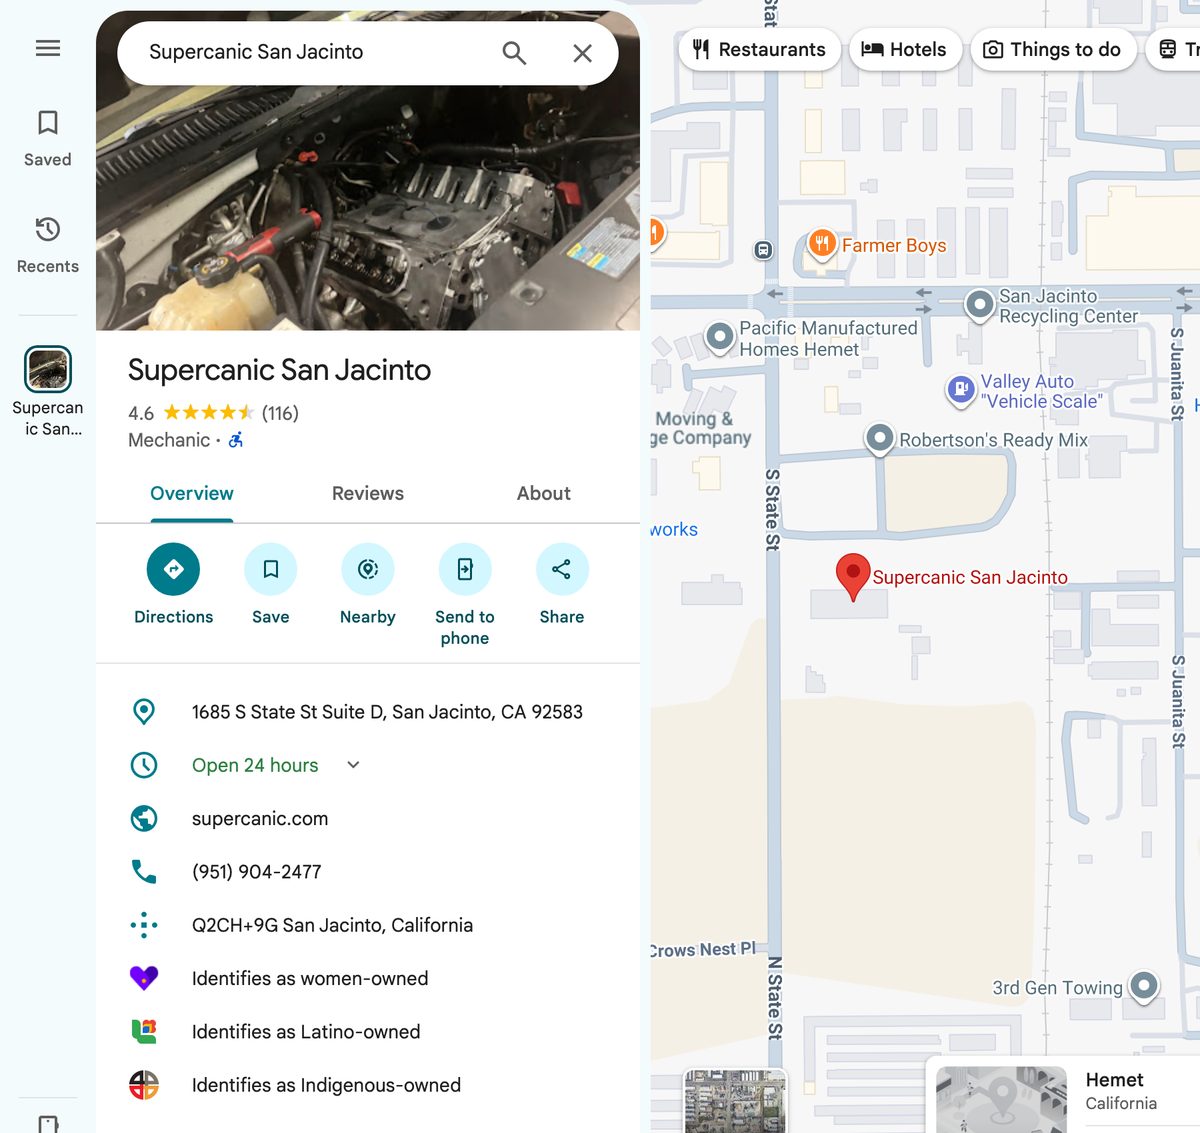Click the globe website icon
1200x1133 pixels.
pyautogui.click(x=144, y=818)
